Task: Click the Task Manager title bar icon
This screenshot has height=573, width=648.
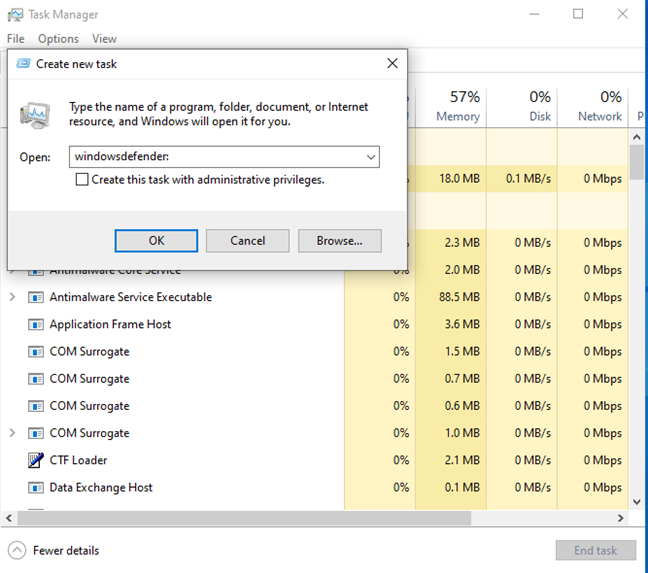Action: [15, 14]
